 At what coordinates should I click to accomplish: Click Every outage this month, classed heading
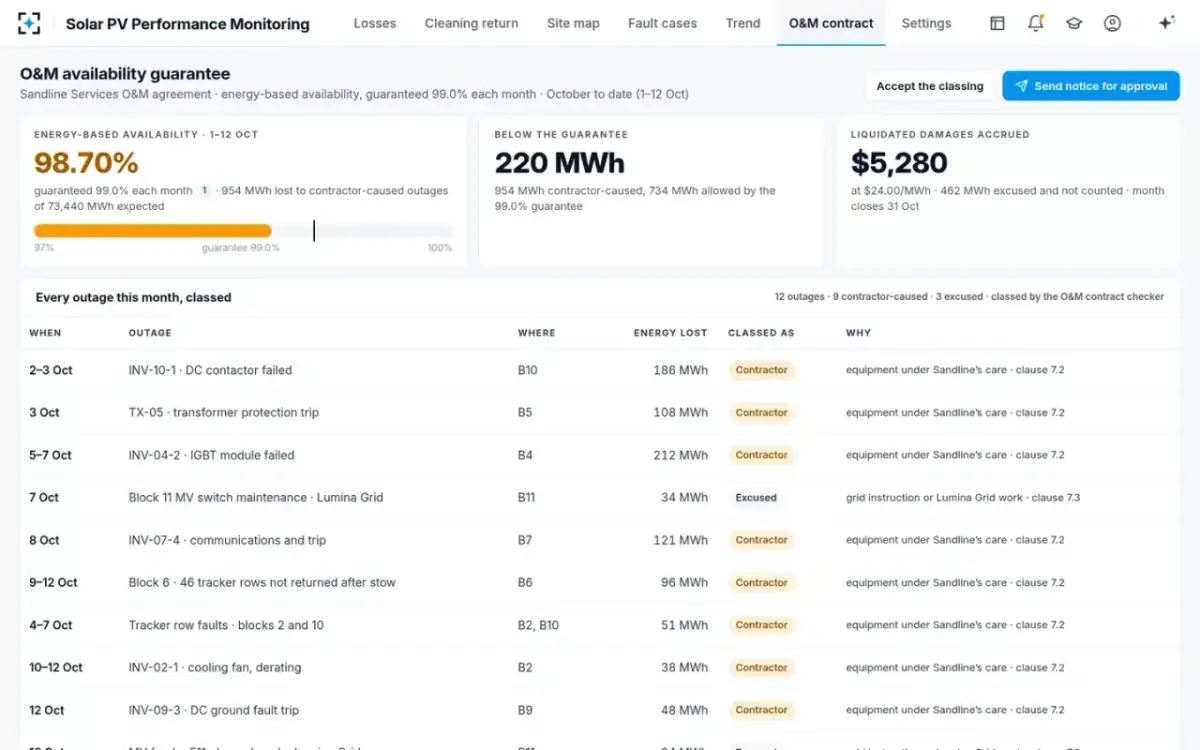(133, 297)
